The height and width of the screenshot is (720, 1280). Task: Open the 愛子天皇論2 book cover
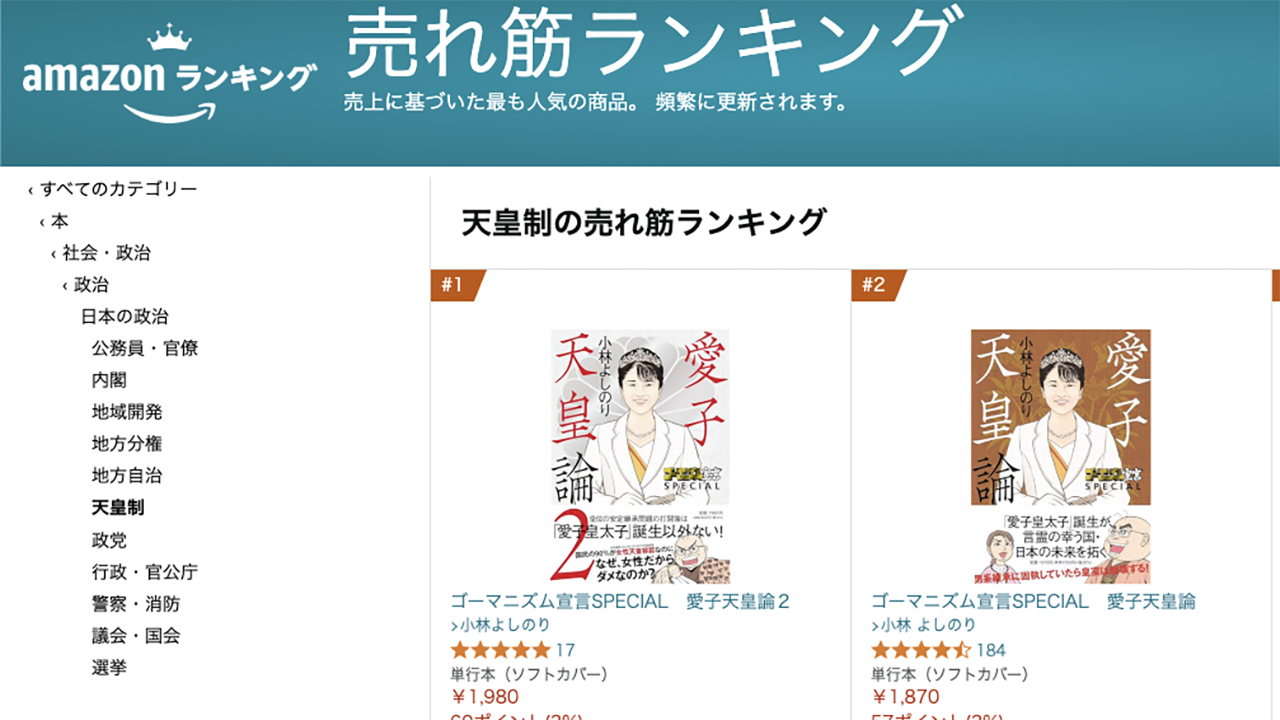click(640, 456)
